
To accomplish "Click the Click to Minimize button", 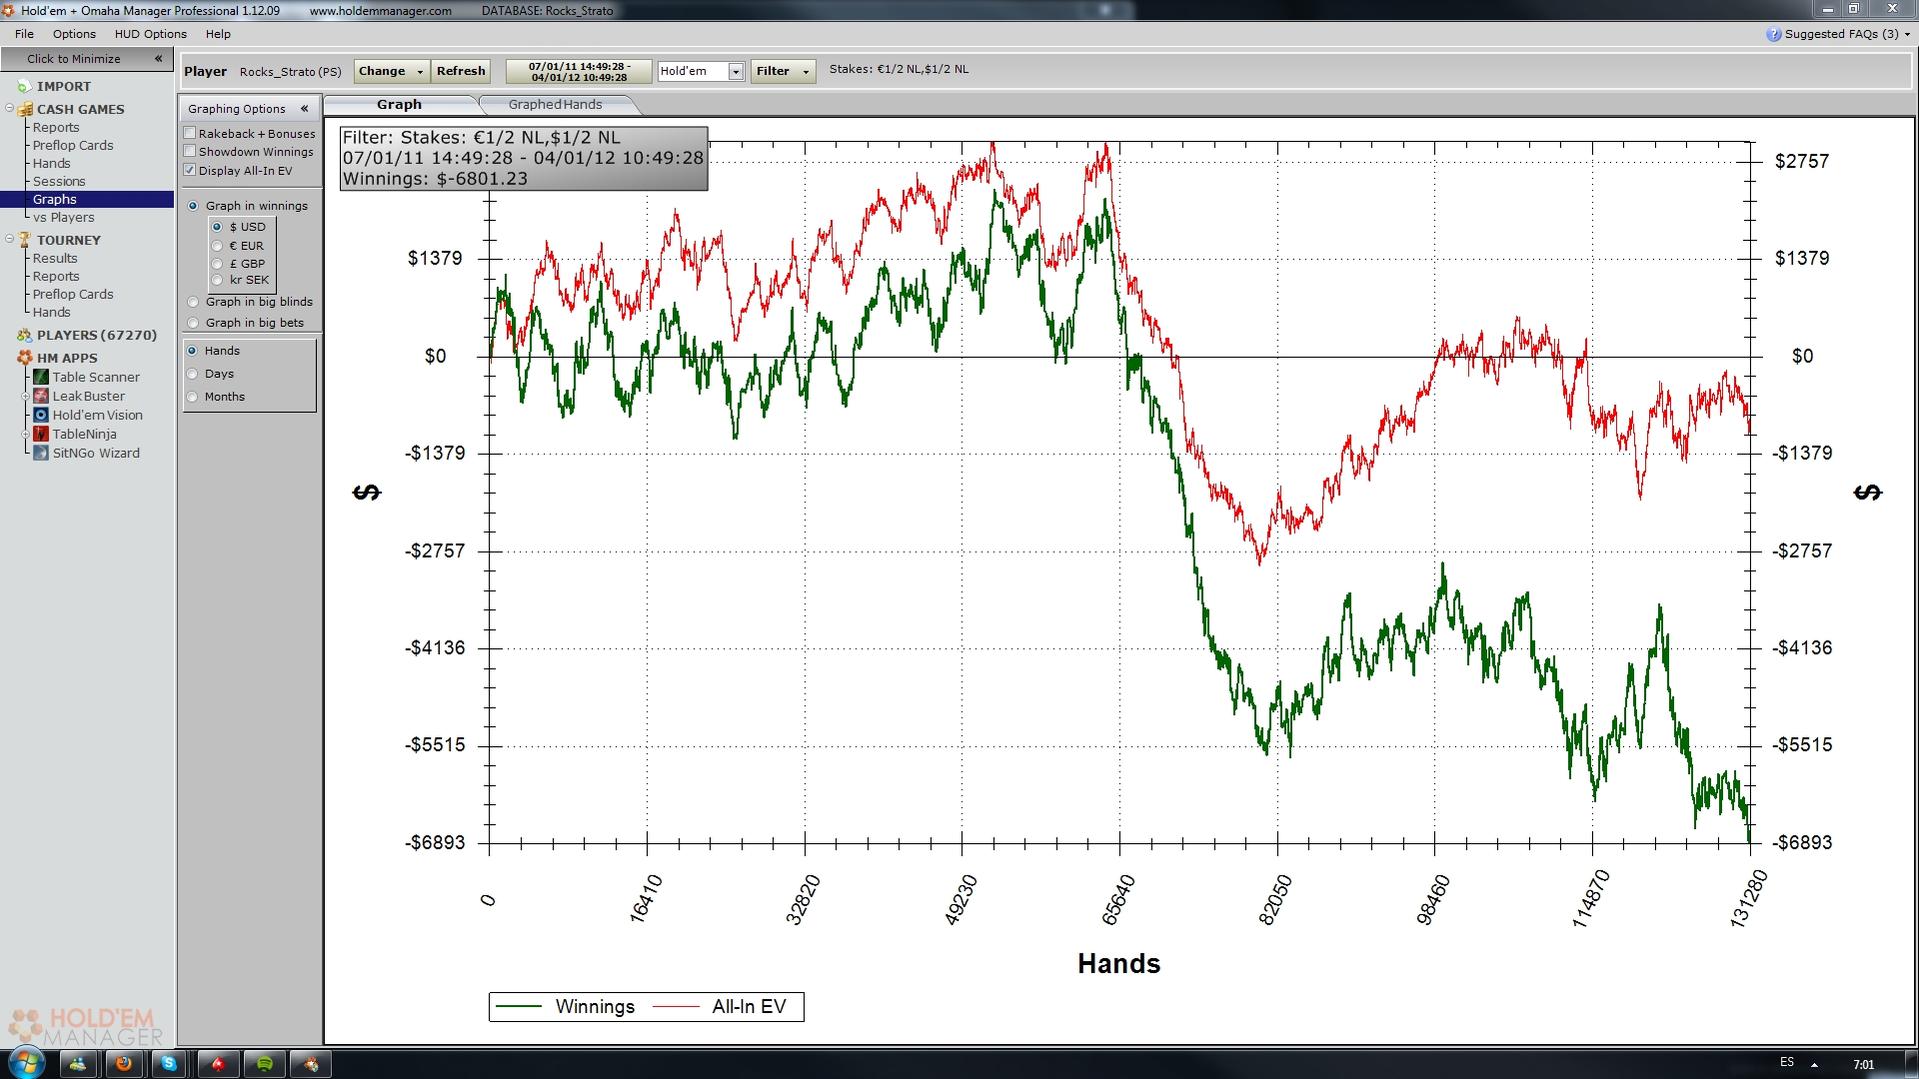I will pyautogui.click(x=87, y=59).
